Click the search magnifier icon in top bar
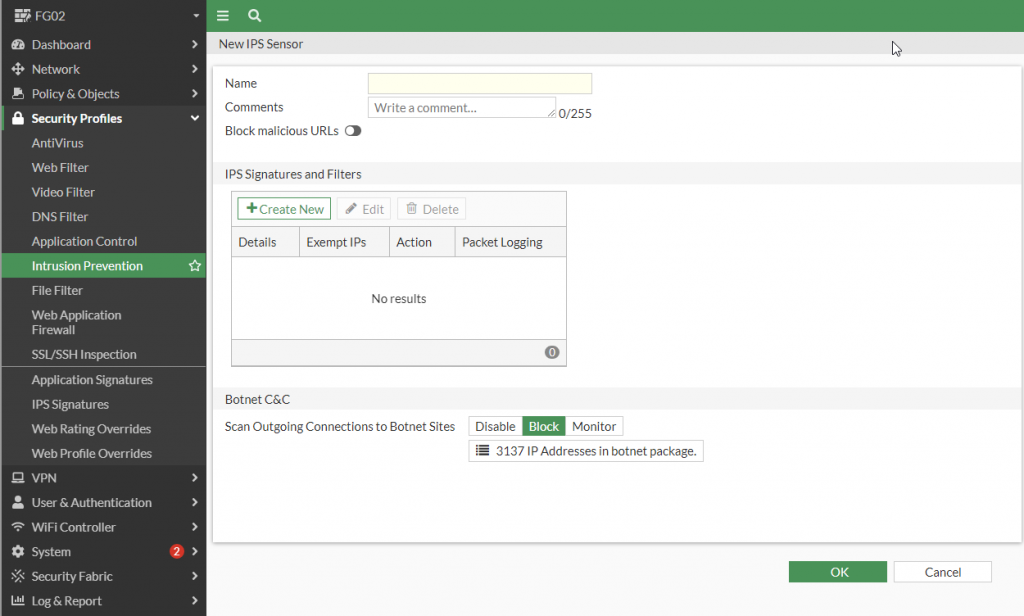This screenshot has width=1024, height=616. coord(254,16)
